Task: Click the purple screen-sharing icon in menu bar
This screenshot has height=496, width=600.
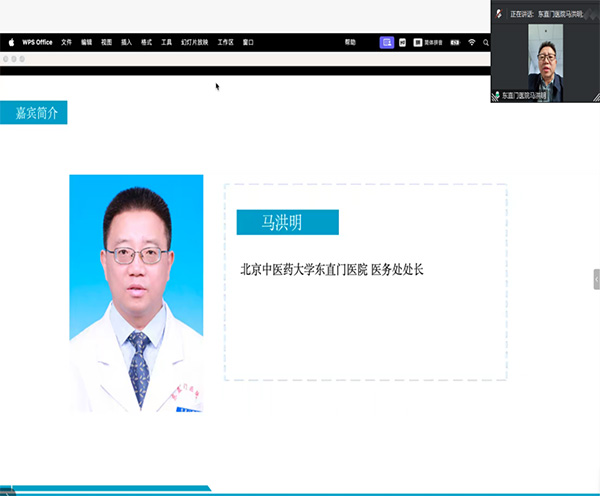Action: [x=387, y=43]
